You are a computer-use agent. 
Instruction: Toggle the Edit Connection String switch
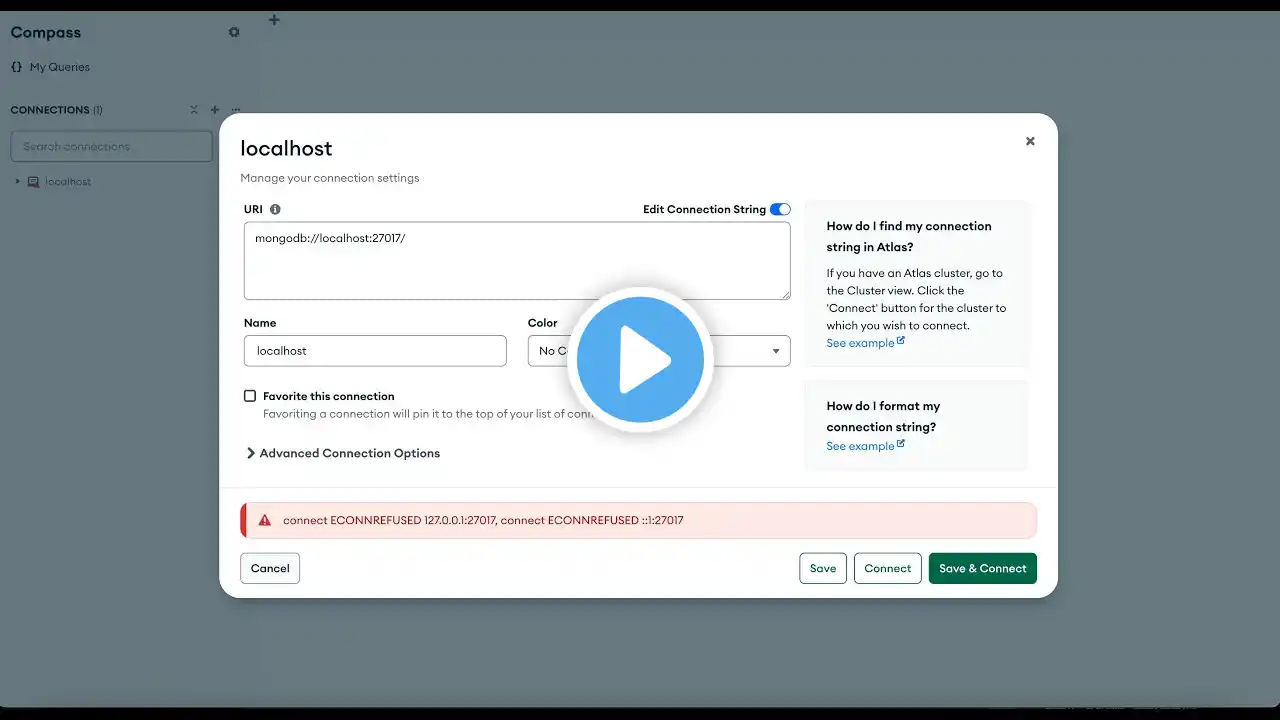tap(780, 209)
